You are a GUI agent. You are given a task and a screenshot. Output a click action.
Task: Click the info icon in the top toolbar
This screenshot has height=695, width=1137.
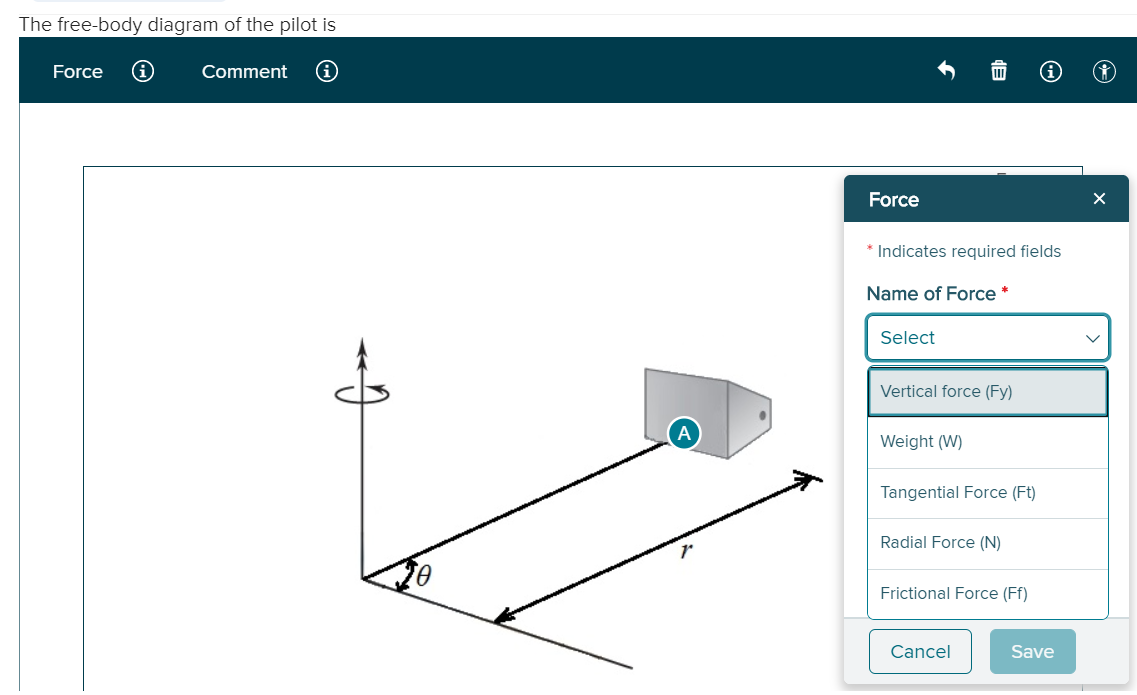[x=1050, y=71]
